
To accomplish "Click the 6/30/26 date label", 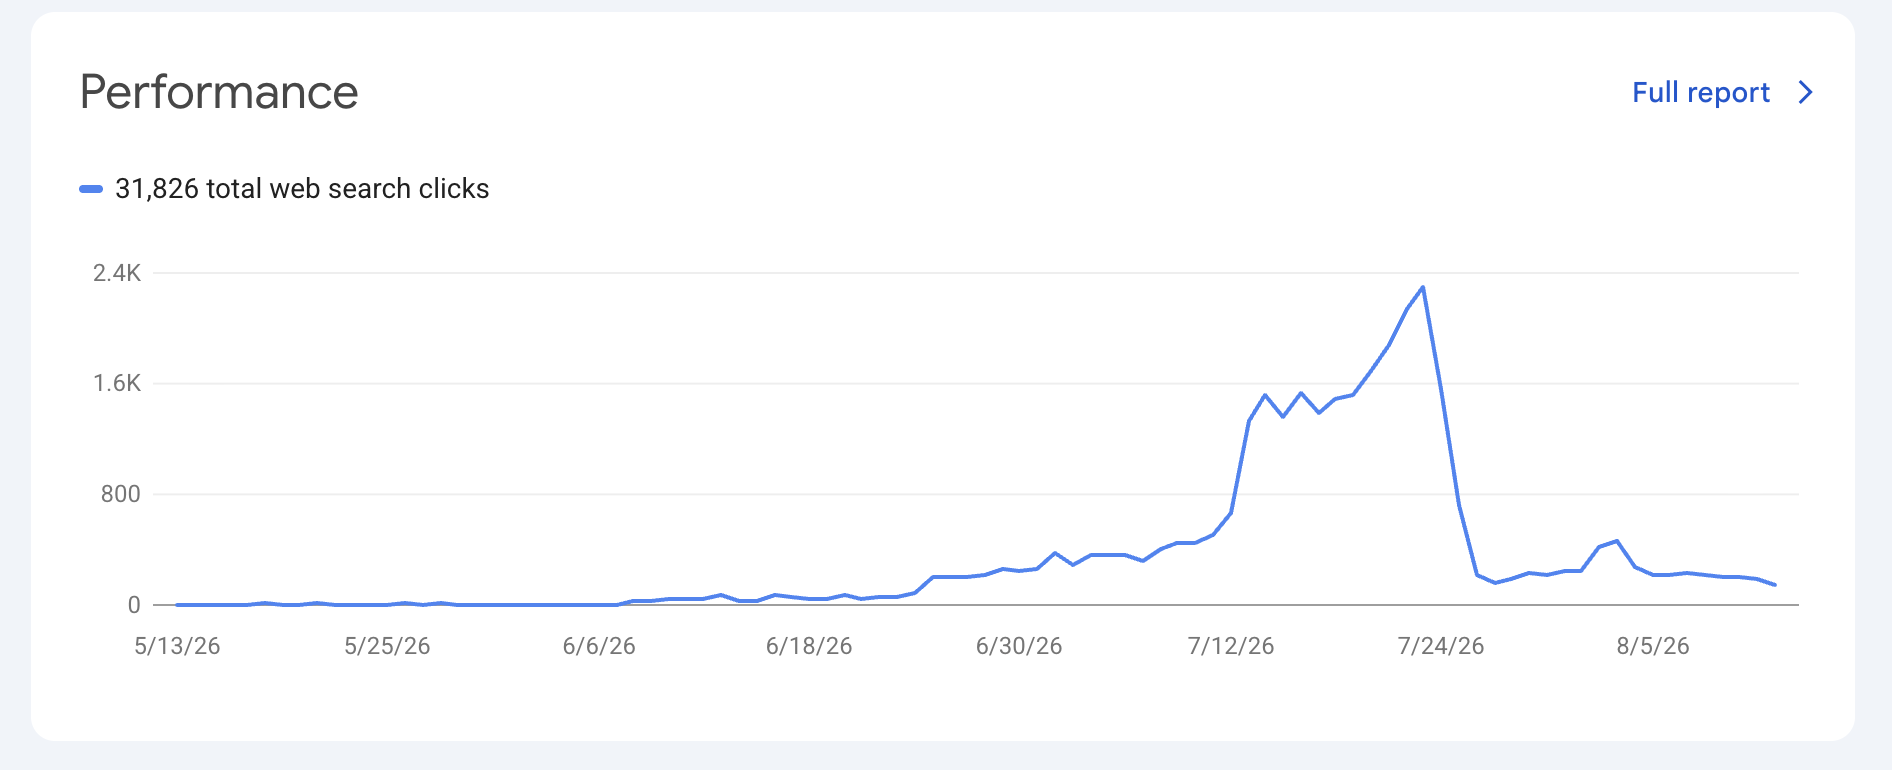I will [x=1019, y=646].
